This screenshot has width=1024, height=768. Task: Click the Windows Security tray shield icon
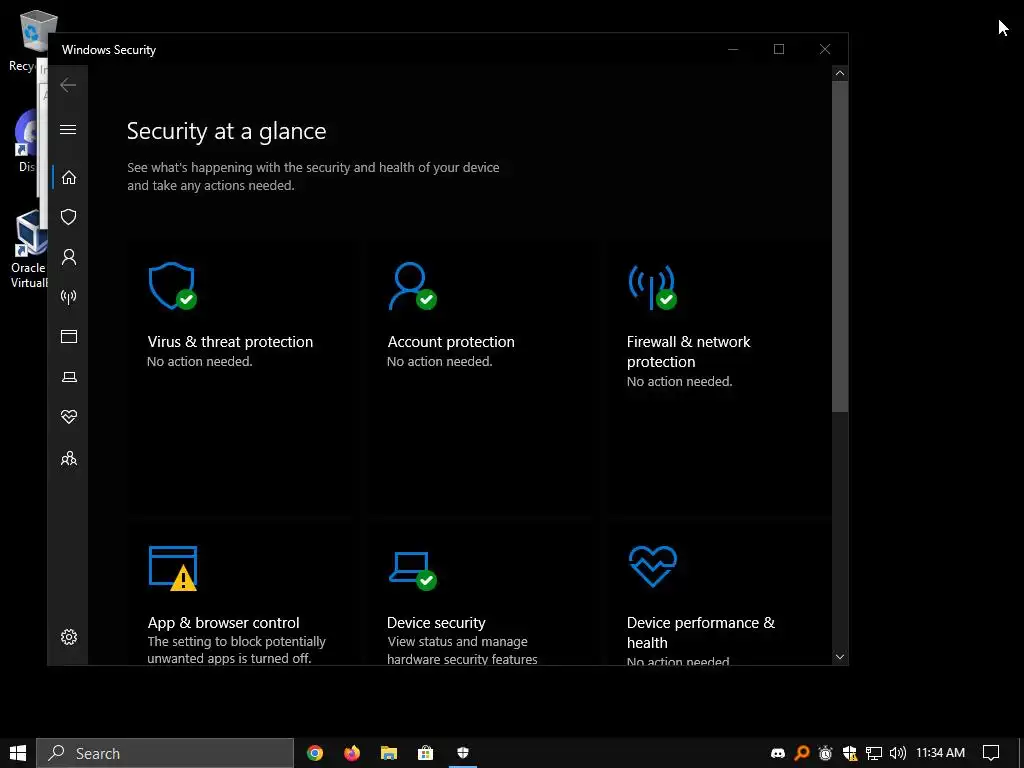coord(850,753)
